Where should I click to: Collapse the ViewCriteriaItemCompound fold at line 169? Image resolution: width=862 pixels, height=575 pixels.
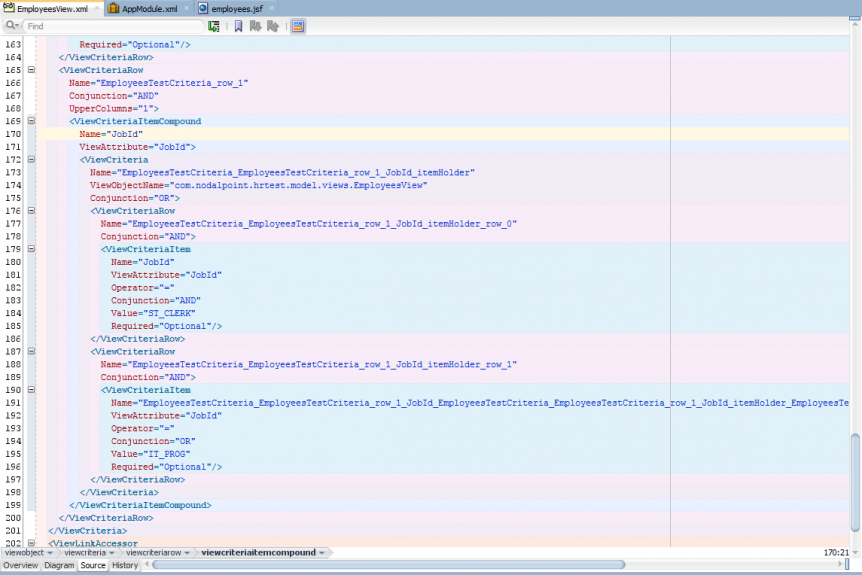[x=31, y=121]
